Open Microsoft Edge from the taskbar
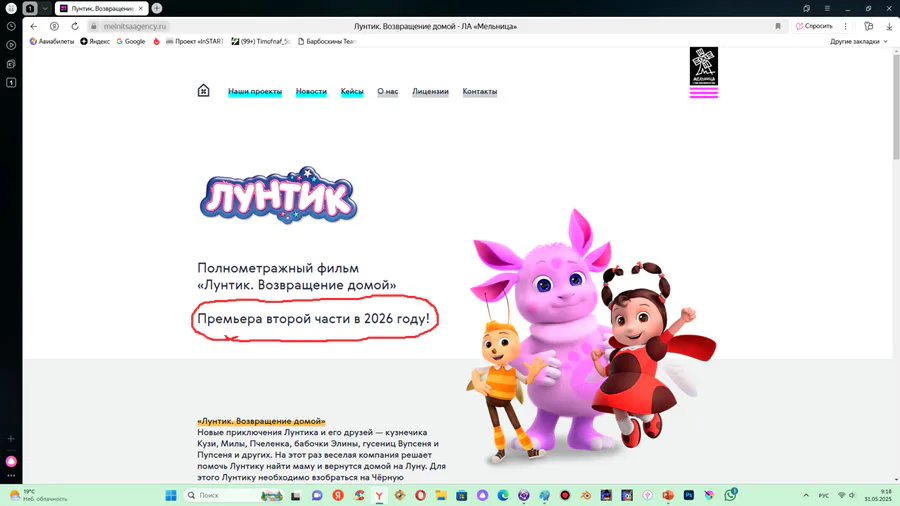The image size is (900, 506). tap(503, 495)
